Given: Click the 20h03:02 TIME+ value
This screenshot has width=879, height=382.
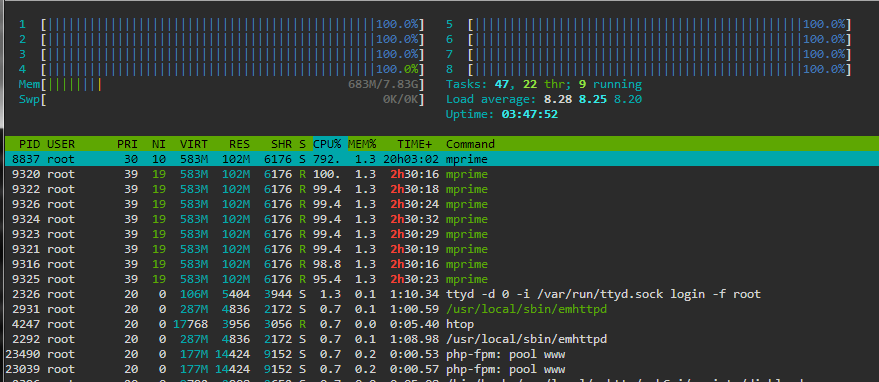Looking at the screenshot, I should (411, 159).
